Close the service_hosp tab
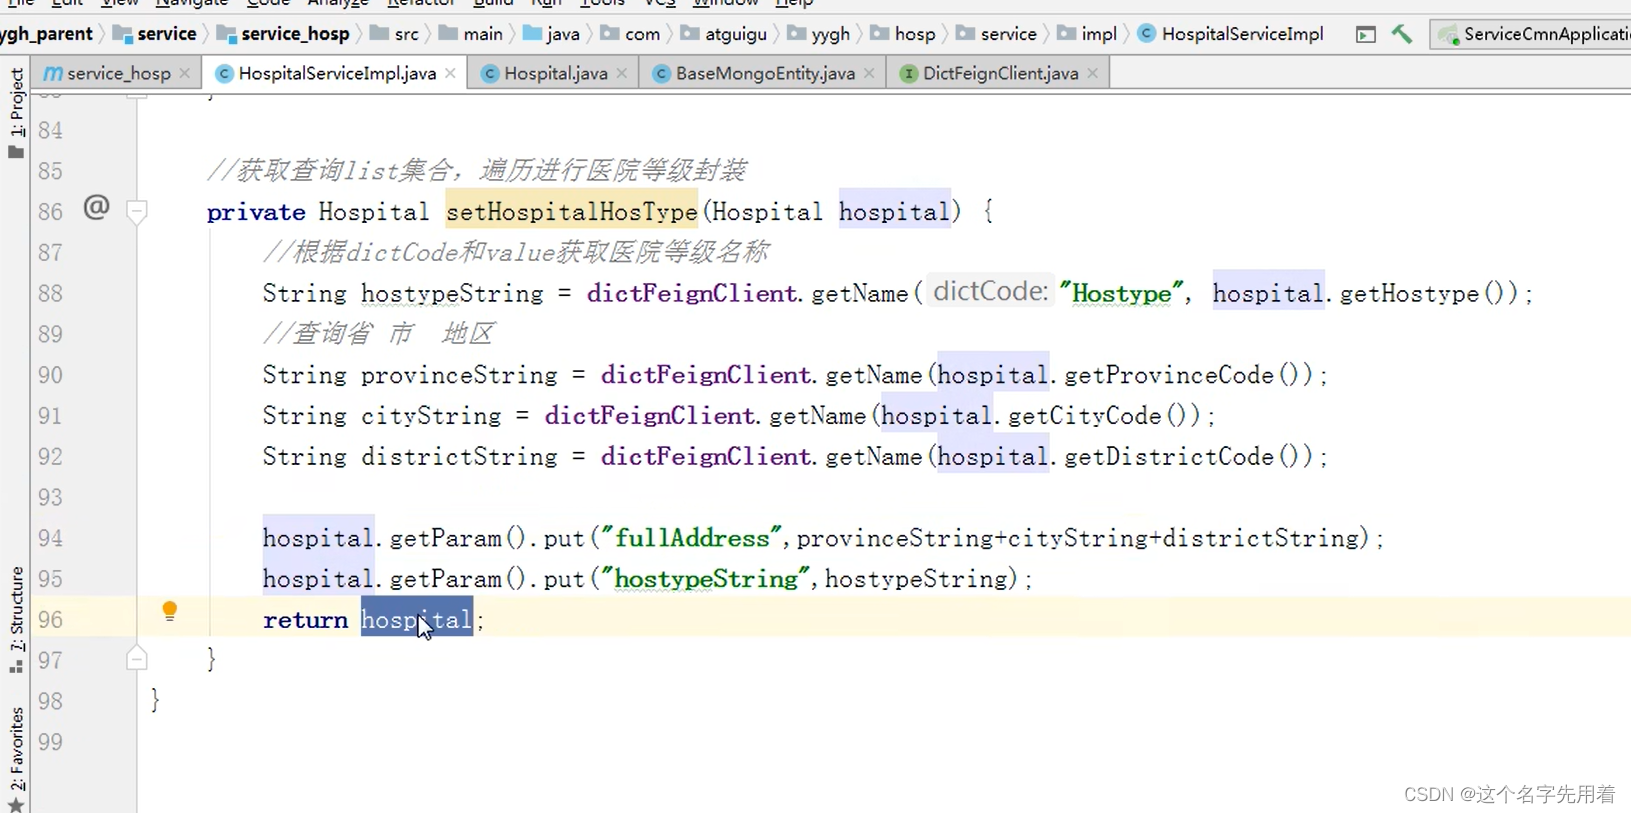This screenshot has width=1631, height=813. pyautogui.click(x=185, y=73)
